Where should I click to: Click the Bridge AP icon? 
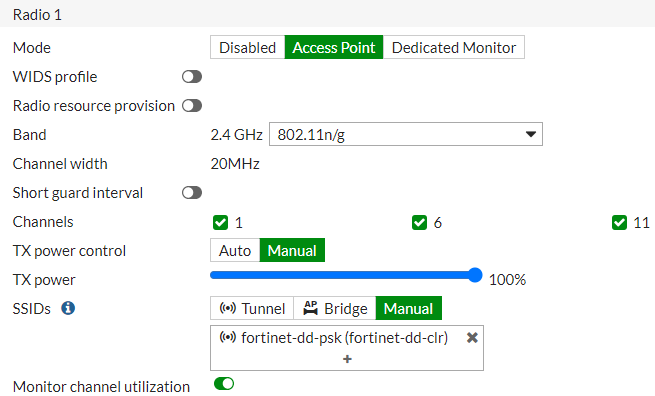[x=310, y=308]
